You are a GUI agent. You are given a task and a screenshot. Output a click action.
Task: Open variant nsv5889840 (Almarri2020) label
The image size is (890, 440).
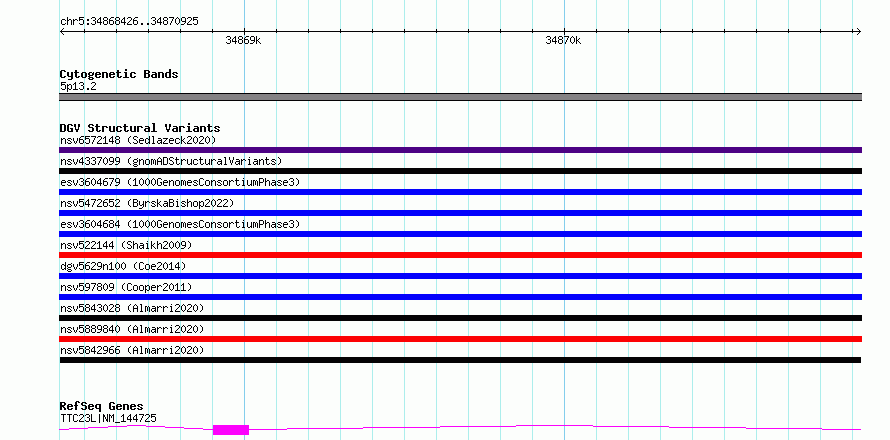click(x=132, y=329)
